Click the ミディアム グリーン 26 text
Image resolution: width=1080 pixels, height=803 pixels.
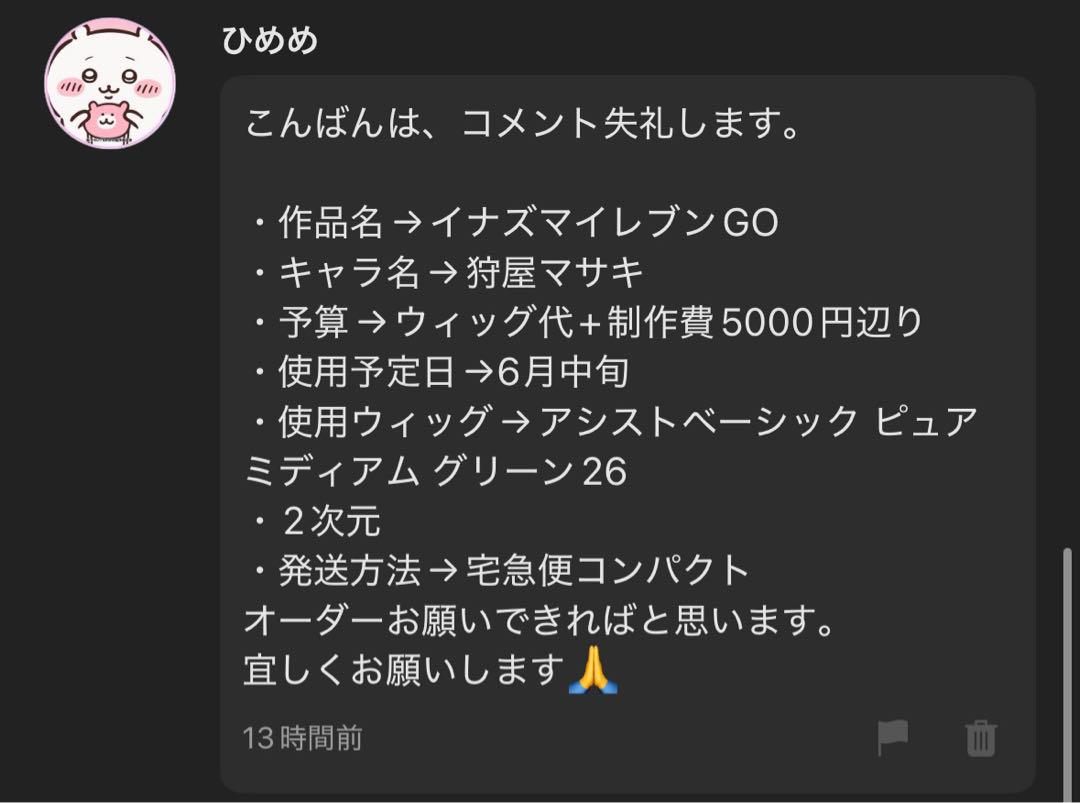(435, 471)
